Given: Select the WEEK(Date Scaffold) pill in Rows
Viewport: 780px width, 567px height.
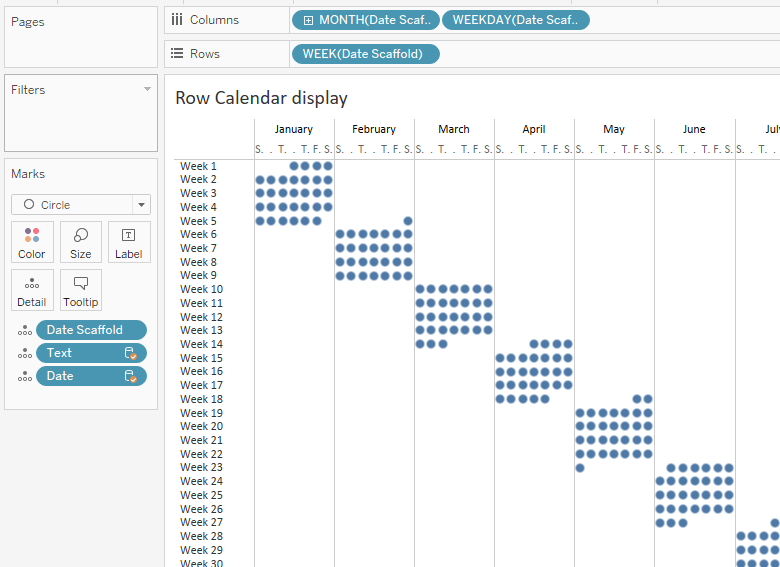Looking at the screenshot, I should 364,54.
